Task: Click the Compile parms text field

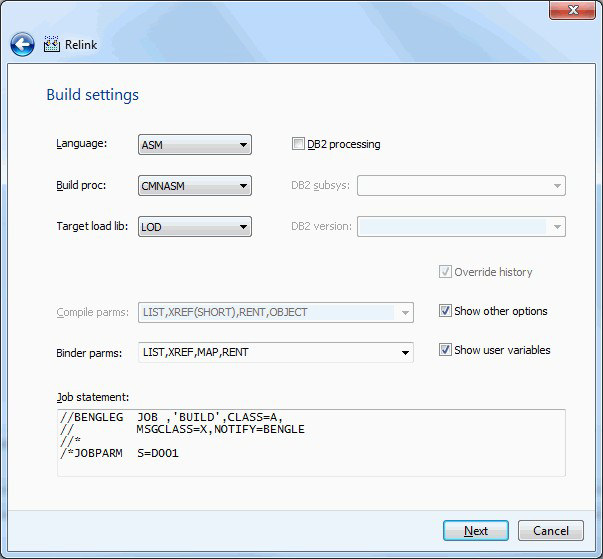Action: (268, 313)
